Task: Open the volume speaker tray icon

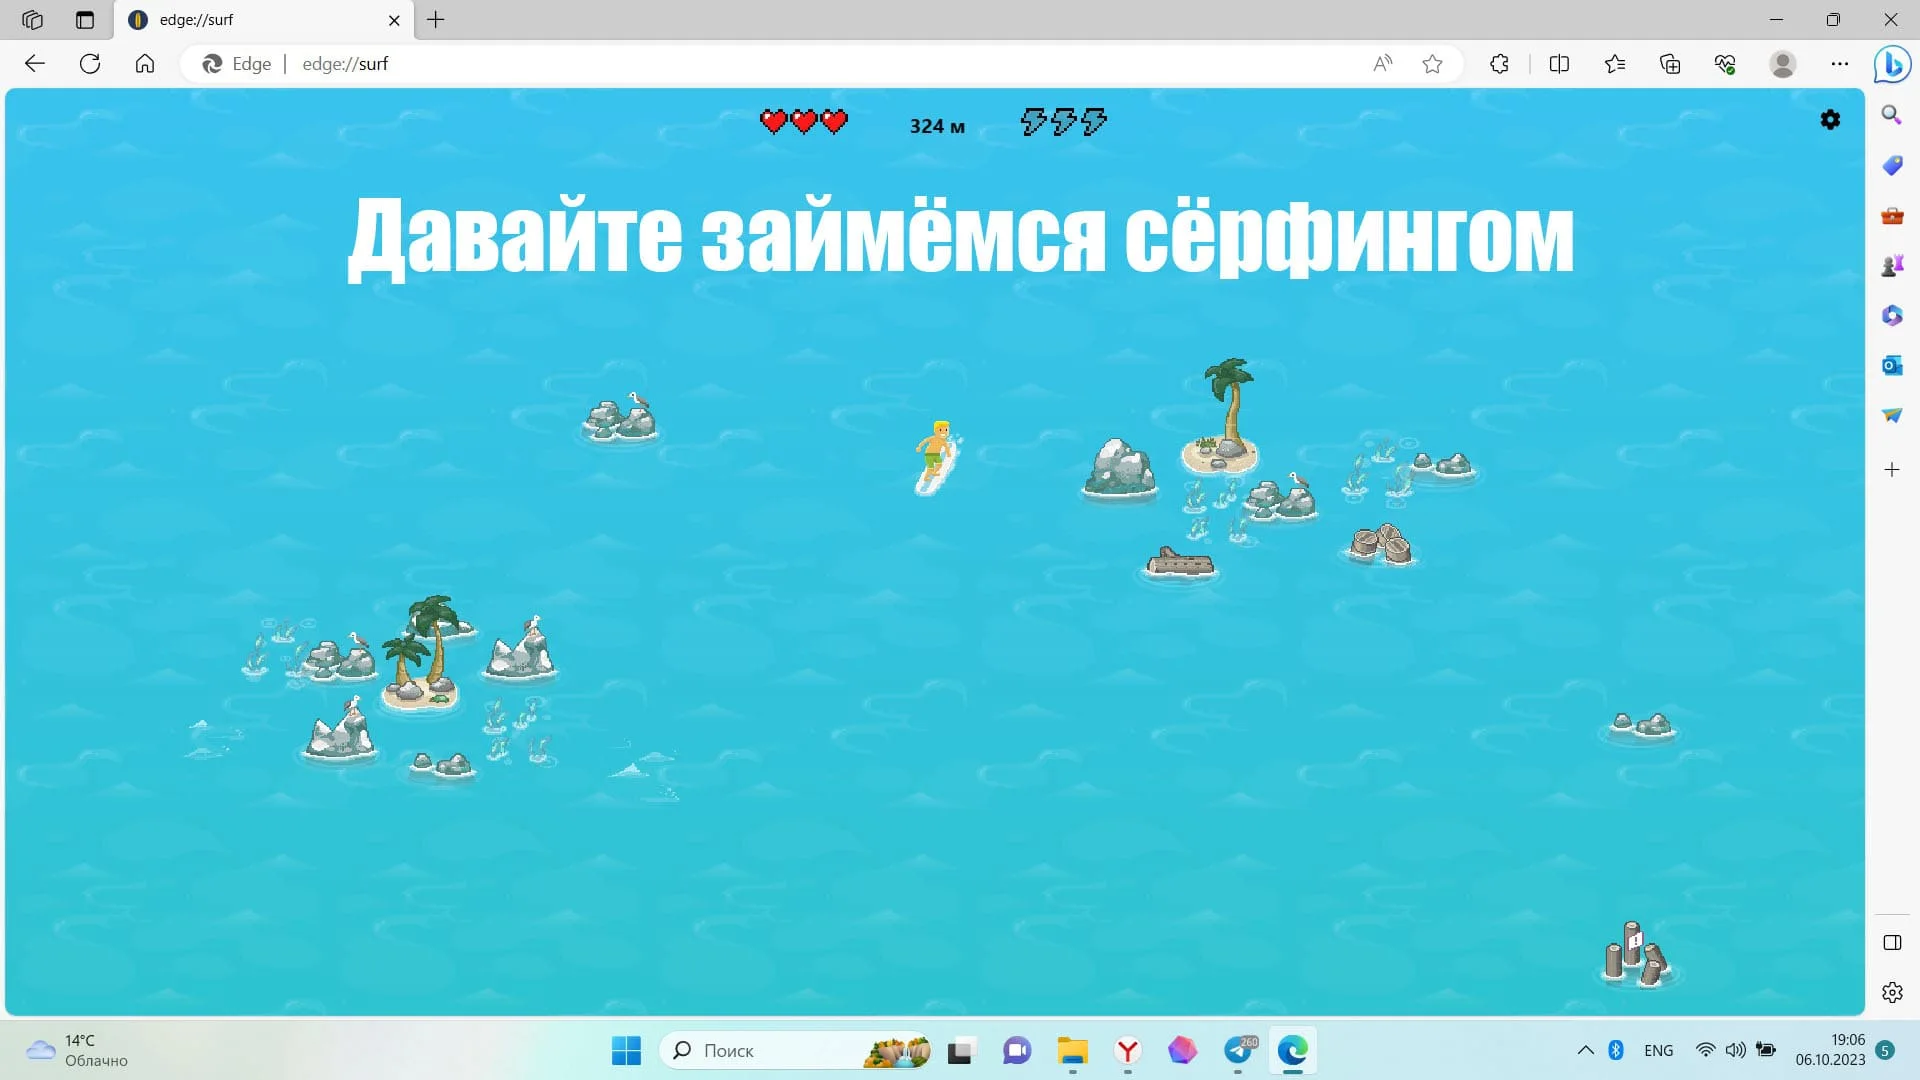Action: (1736, 1050)
